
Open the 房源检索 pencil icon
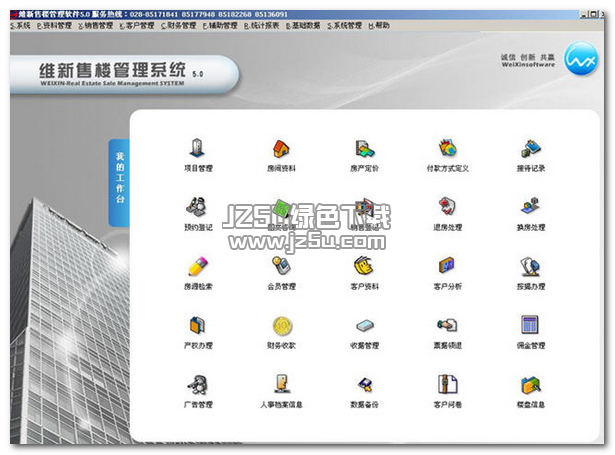[197, 266]
